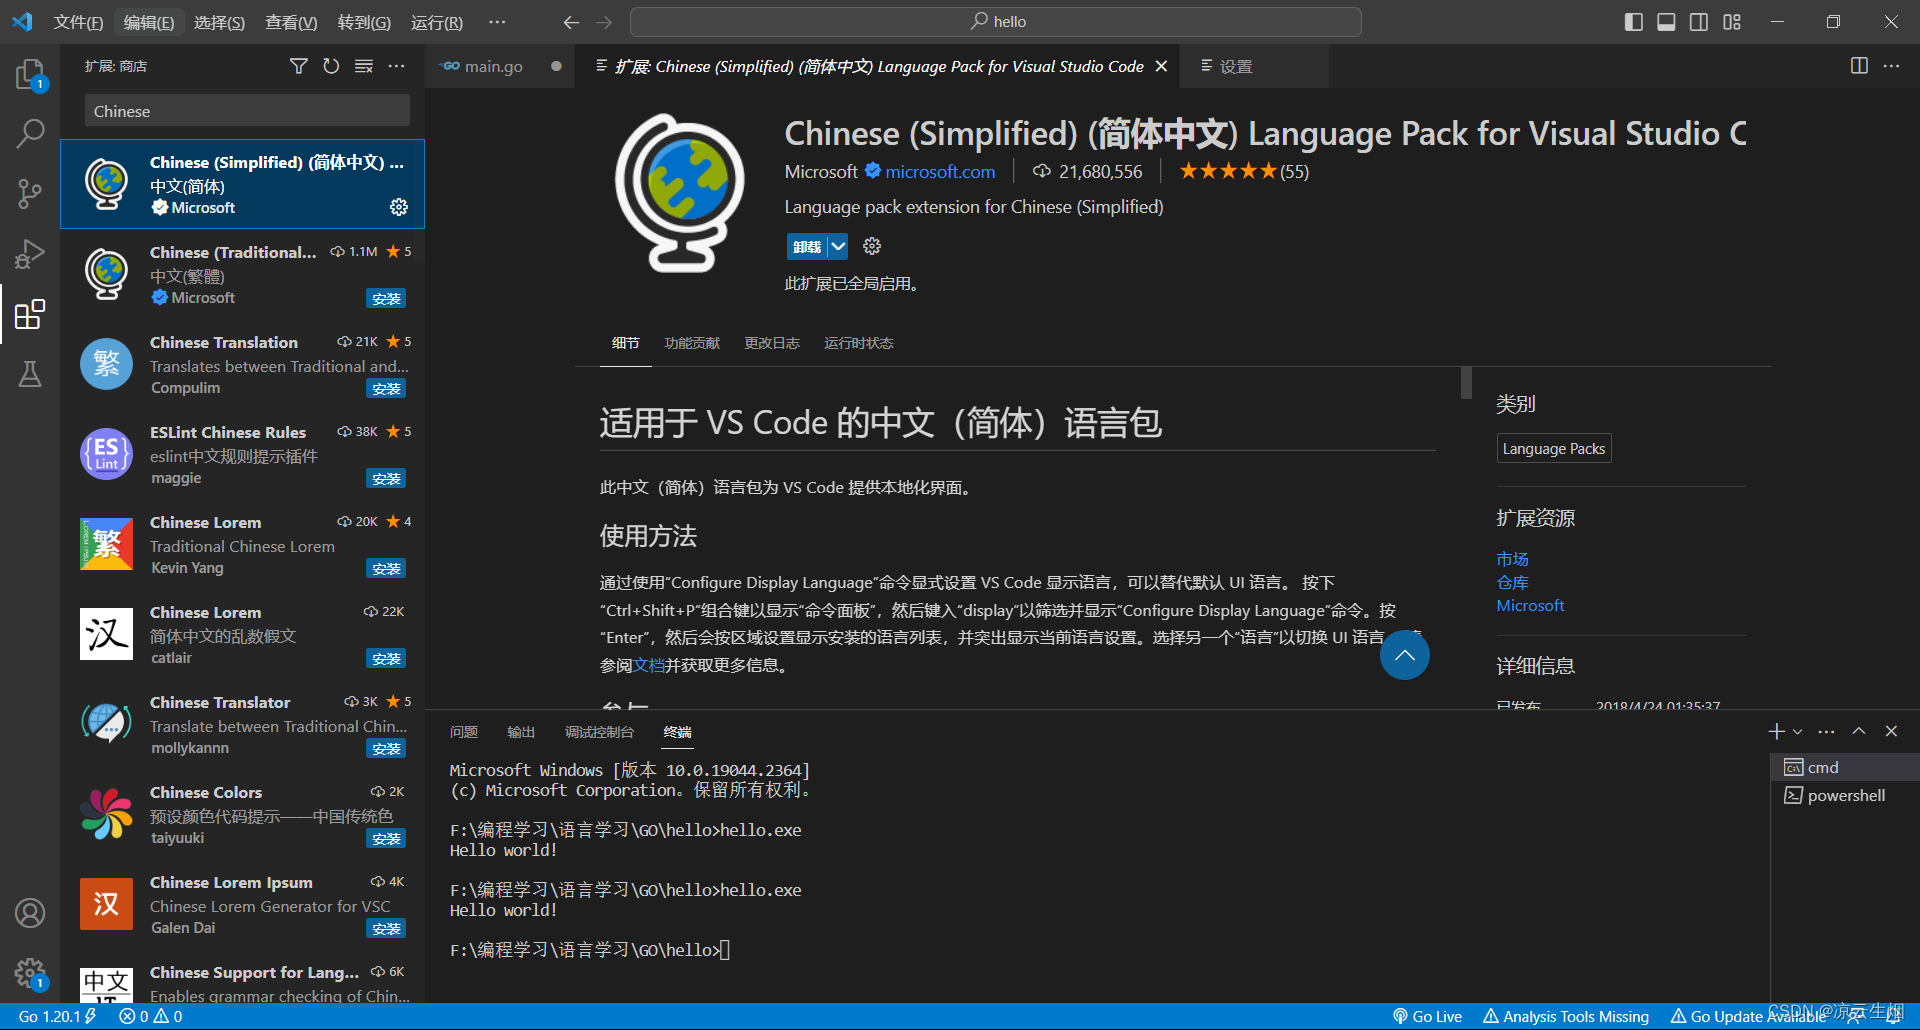Split the editor using the top-right icon
The width and height of the screenshot is (1920, 1030).
(x=1858, y=66)
